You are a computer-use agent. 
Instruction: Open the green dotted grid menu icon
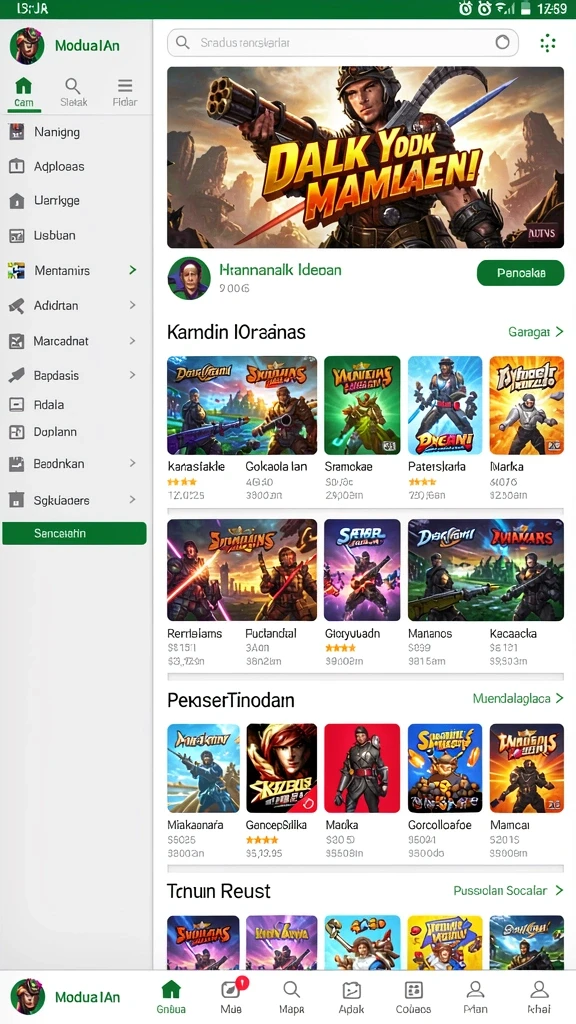tap(548, 43)
